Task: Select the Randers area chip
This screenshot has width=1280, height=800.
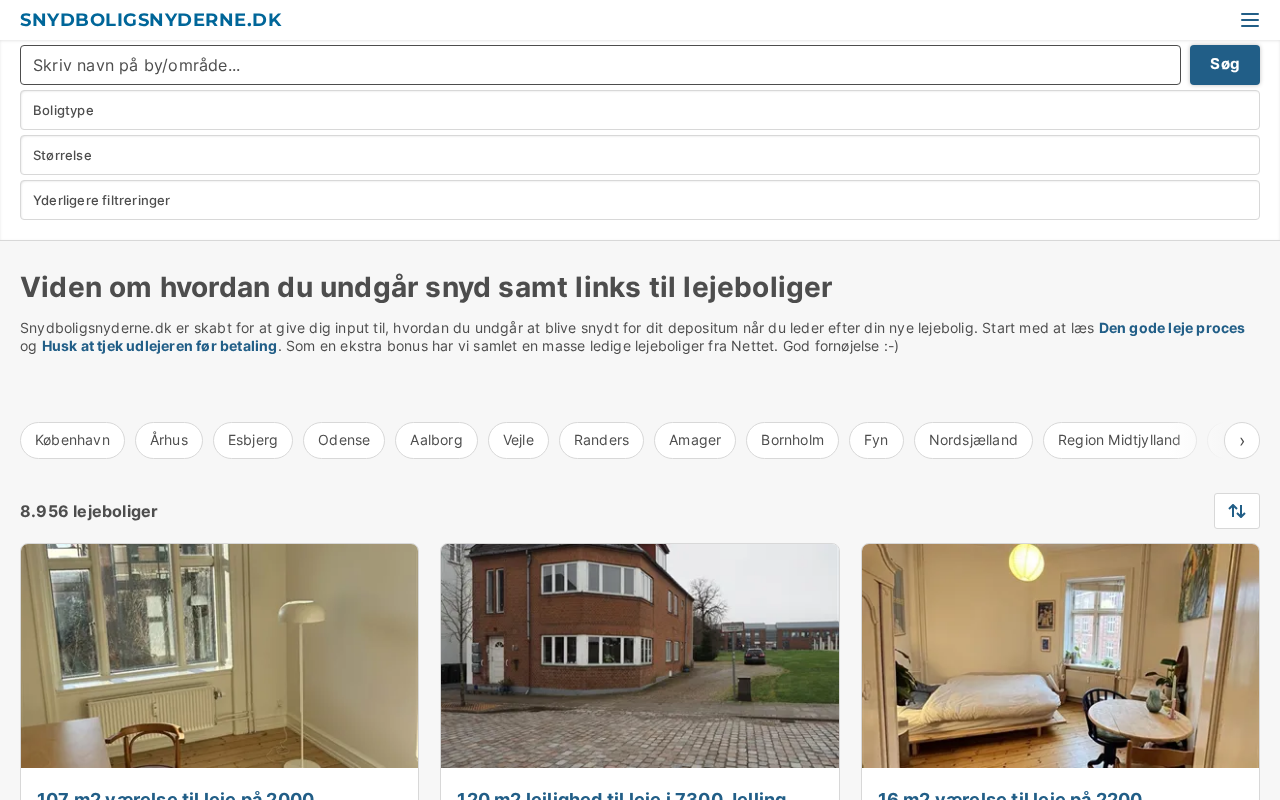Action: 601,440
